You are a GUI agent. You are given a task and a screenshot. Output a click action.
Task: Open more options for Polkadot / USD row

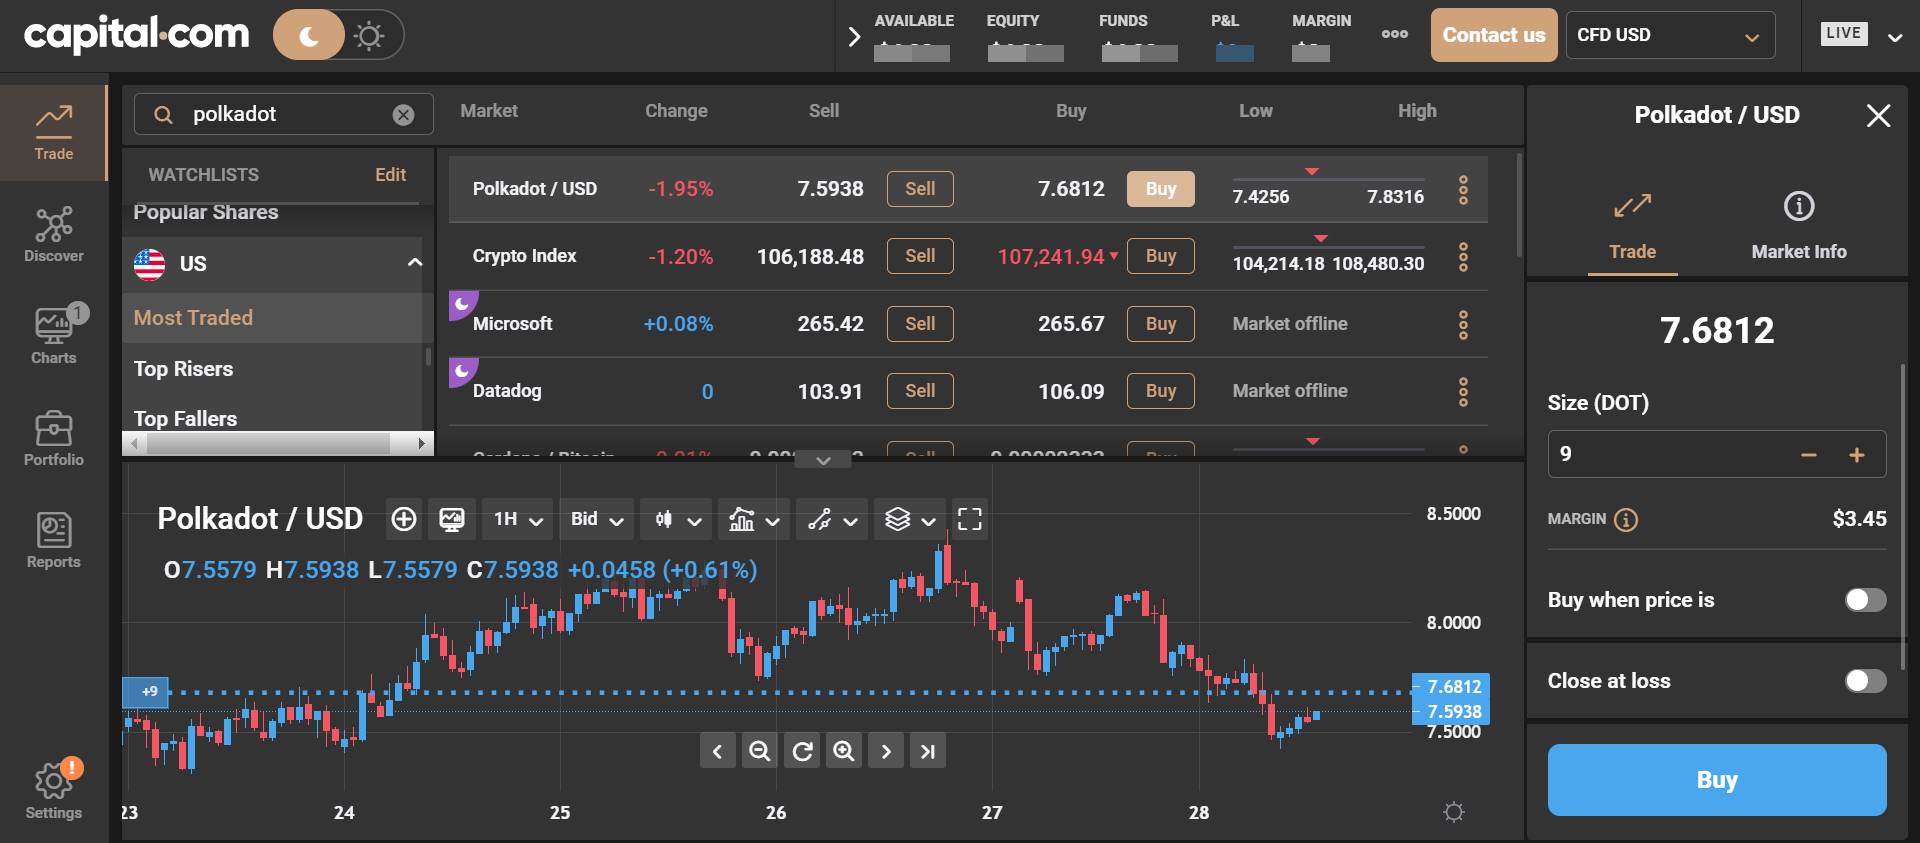click(x=1463, y=190)
